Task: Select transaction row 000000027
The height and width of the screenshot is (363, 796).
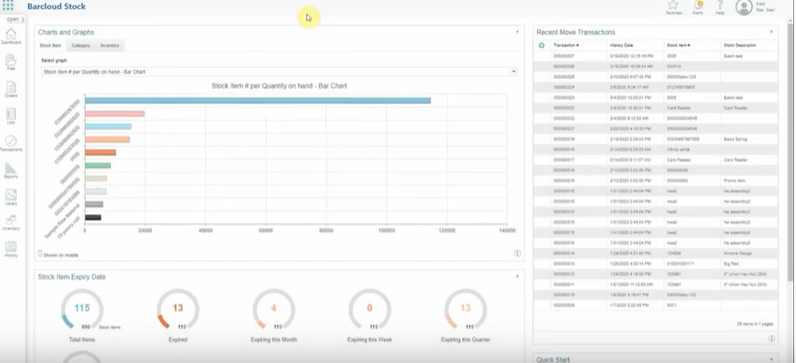Action: click(x=655, y=56)
